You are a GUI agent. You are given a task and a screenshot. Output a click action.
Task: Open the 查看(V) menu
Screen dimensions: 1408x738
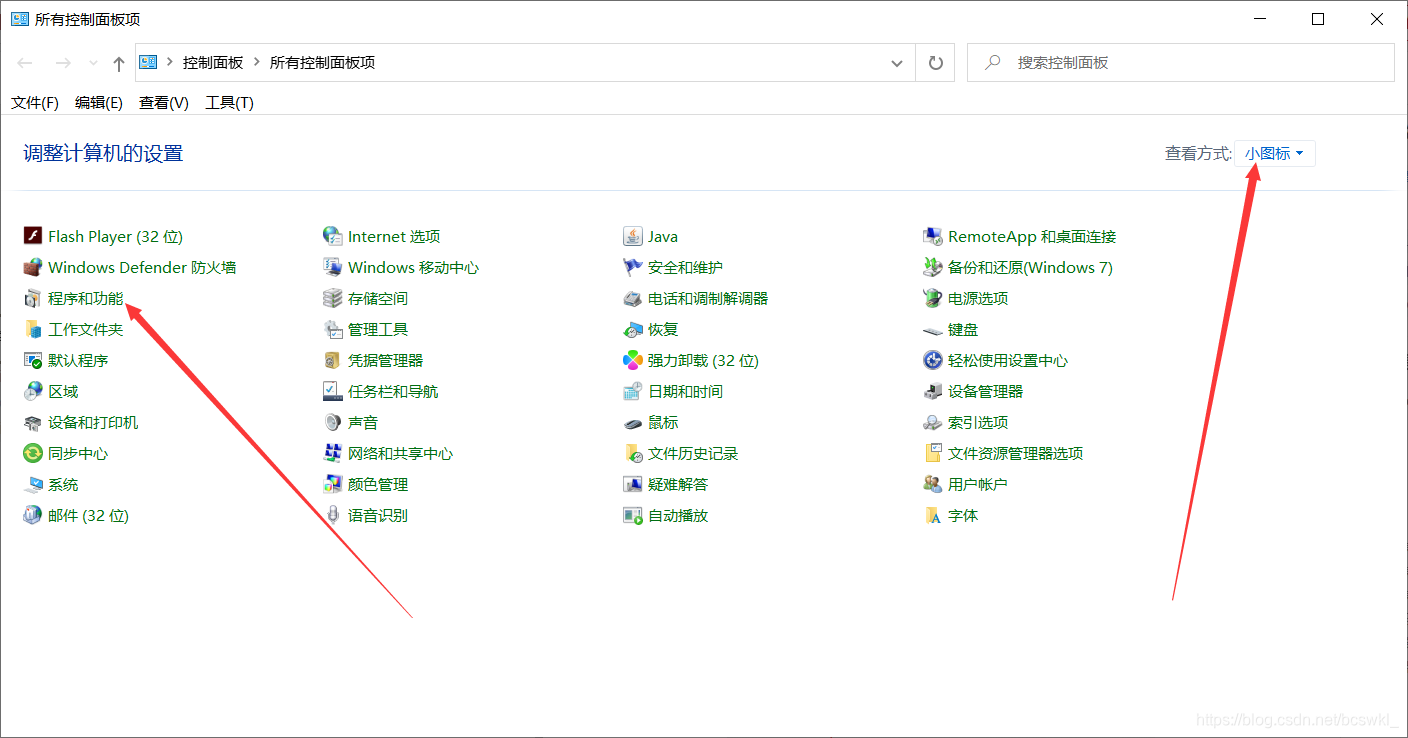[162, 102]
